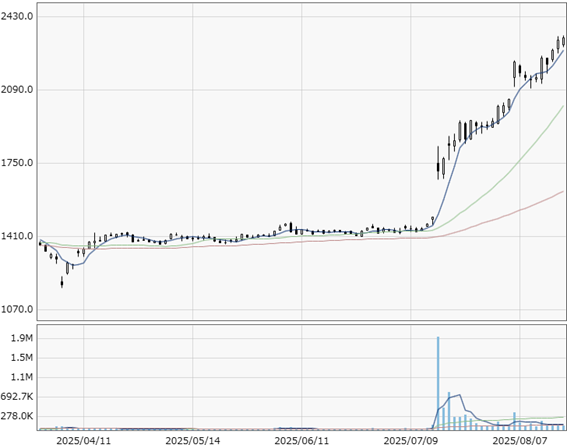Click the 1.9M volume axis label

coord(22,338)
